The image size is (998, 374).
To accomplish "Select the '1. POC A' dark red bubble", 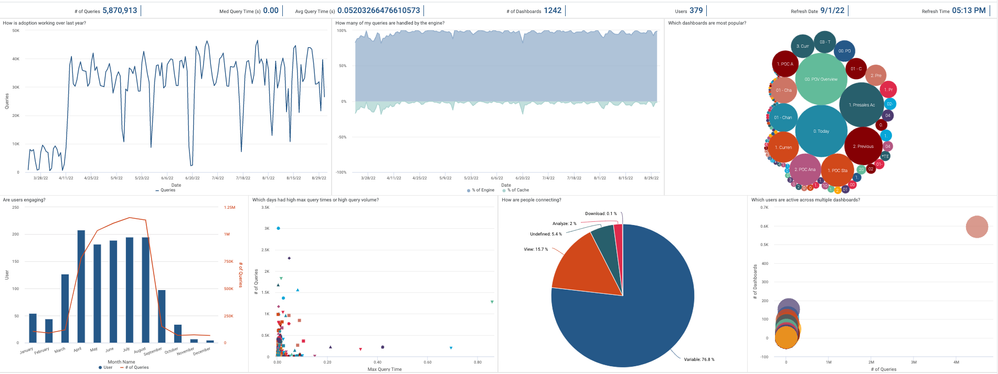I will click(x=785, y=64).
